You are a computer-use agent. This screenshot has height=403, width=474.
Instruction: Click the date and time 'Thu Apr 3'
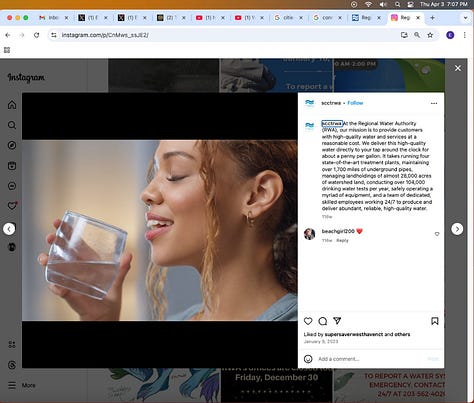pos(444,4)
